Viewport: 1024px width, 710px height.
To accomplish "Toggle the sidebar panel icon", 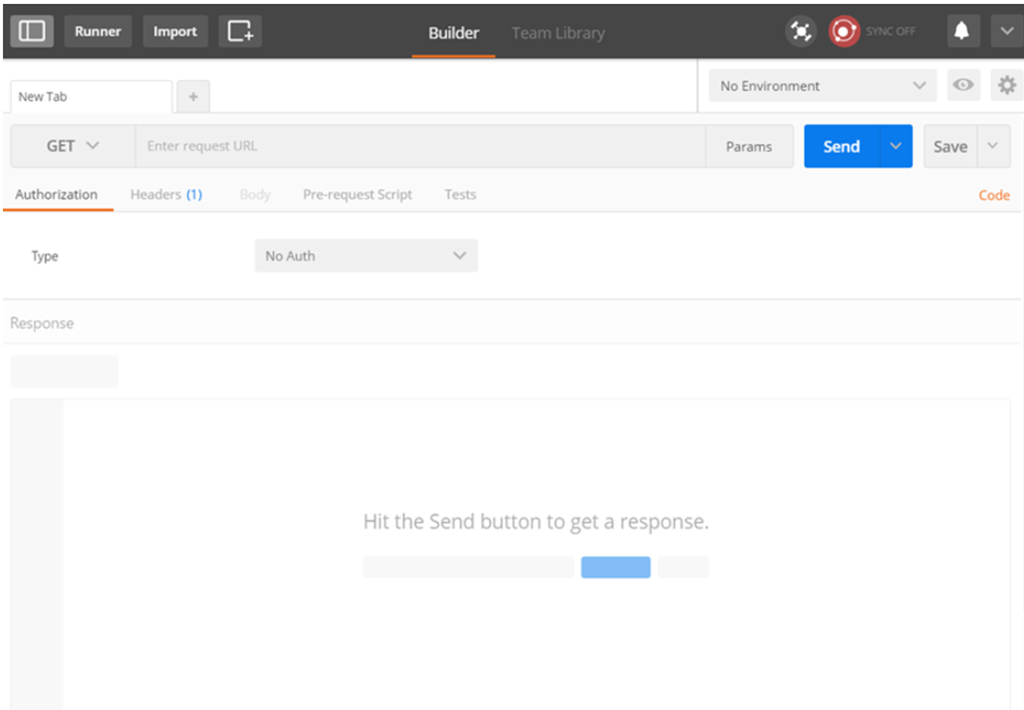I will [x=31, y=31].
